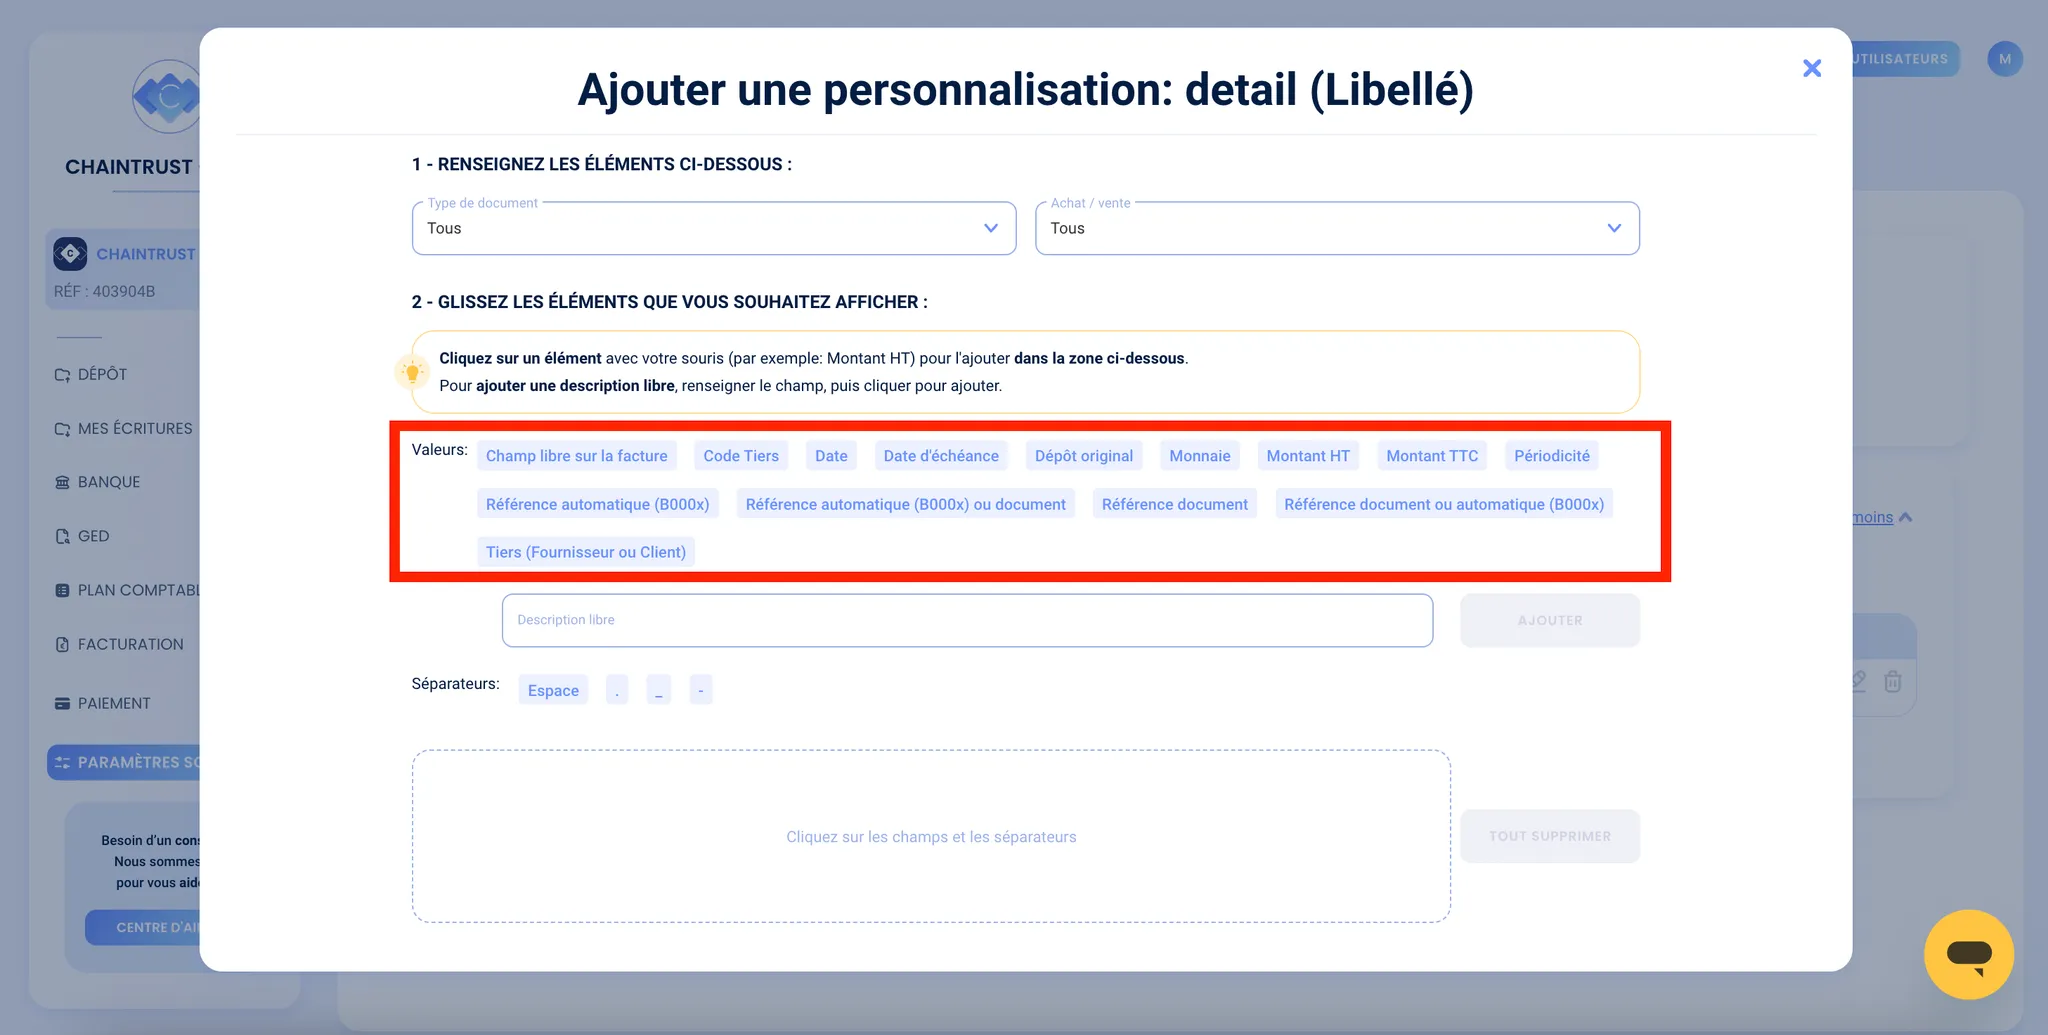2048x1035 pixels.
Task: Collapse the section with the moins link
Action: pyautogui.click(x=1881, y=517)
